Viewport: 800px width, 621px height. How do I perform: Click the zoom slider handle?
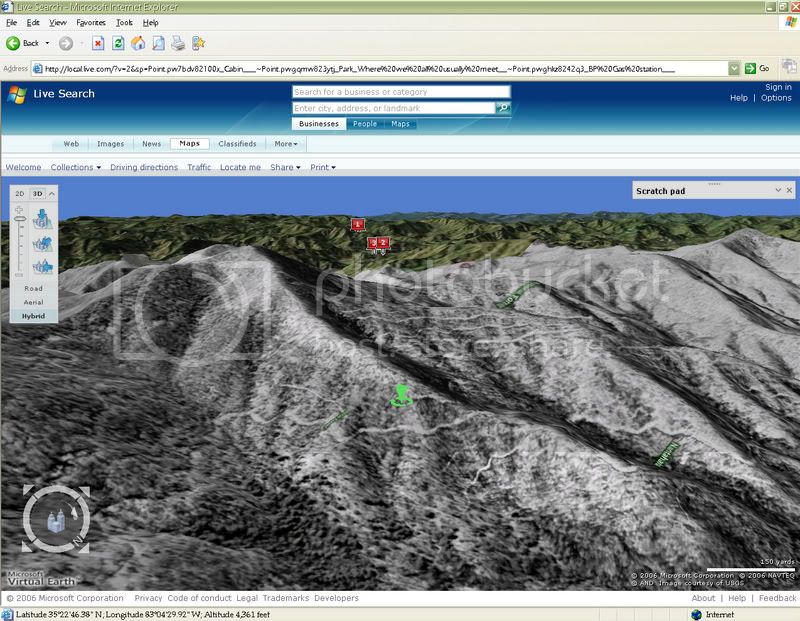coord(20,218)
